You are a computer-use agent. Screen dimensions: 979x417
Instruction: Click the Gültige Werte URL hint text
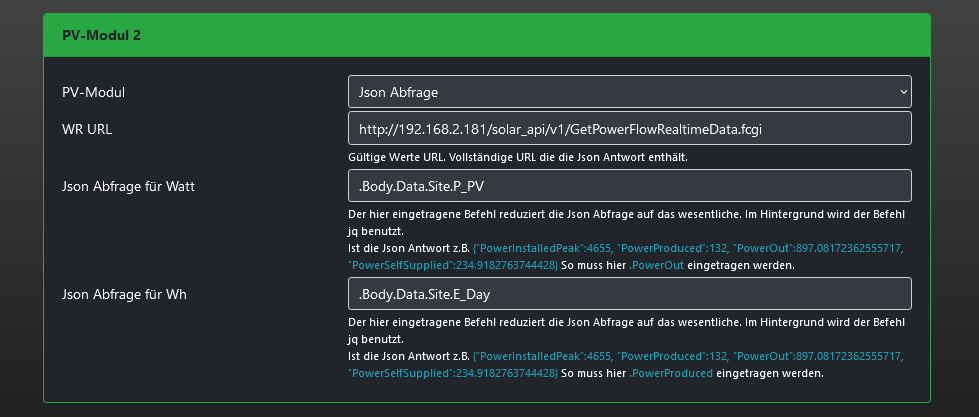(x=518, y=157)
